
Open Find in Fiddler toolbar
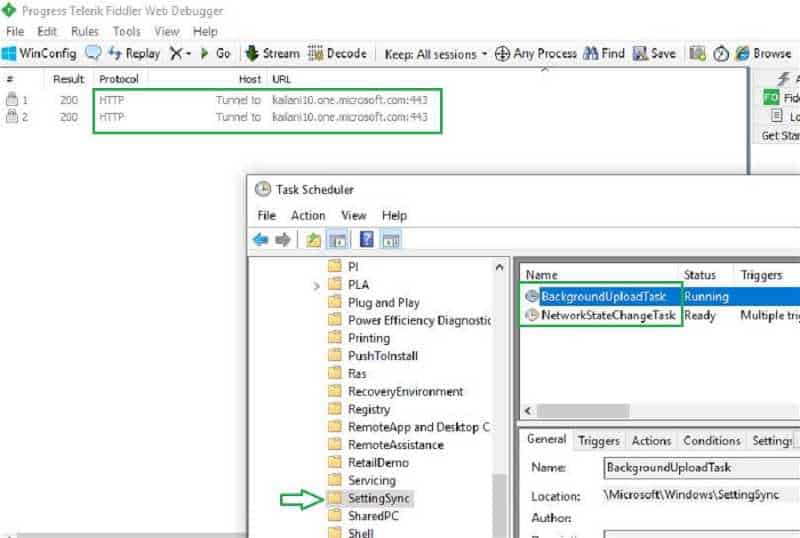coord(604,53)
